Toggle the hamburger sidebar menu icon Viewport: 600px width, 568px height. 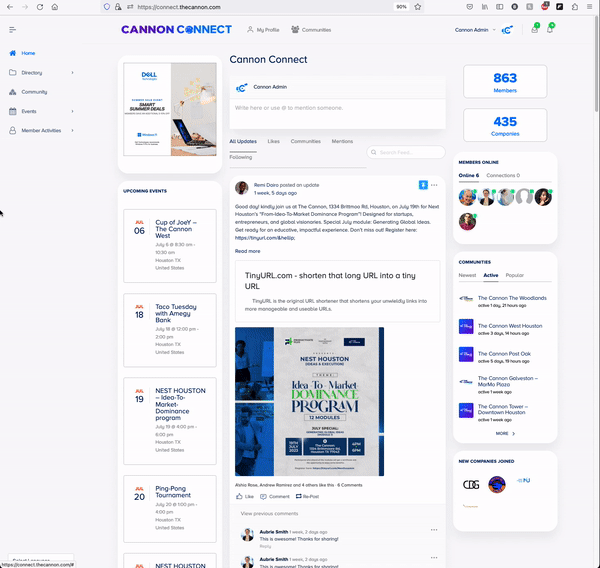point(13,30)
